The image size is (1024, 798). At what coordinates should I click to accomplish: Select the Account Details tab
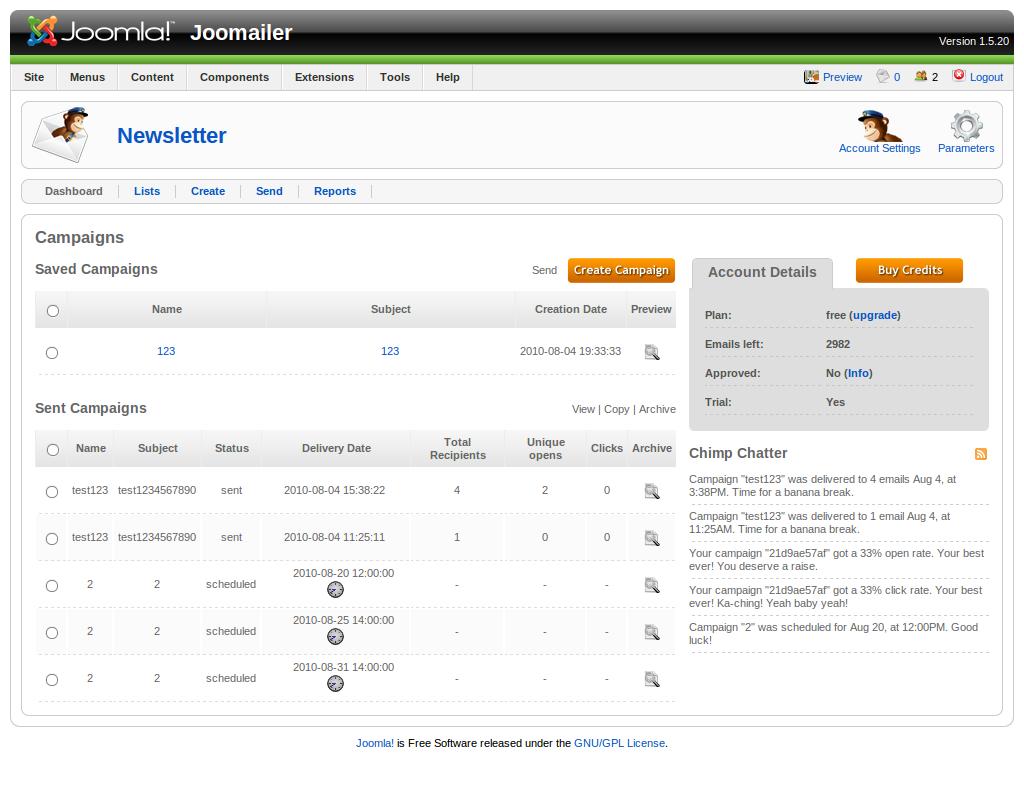pyautogui.click(x=762, y=273)
